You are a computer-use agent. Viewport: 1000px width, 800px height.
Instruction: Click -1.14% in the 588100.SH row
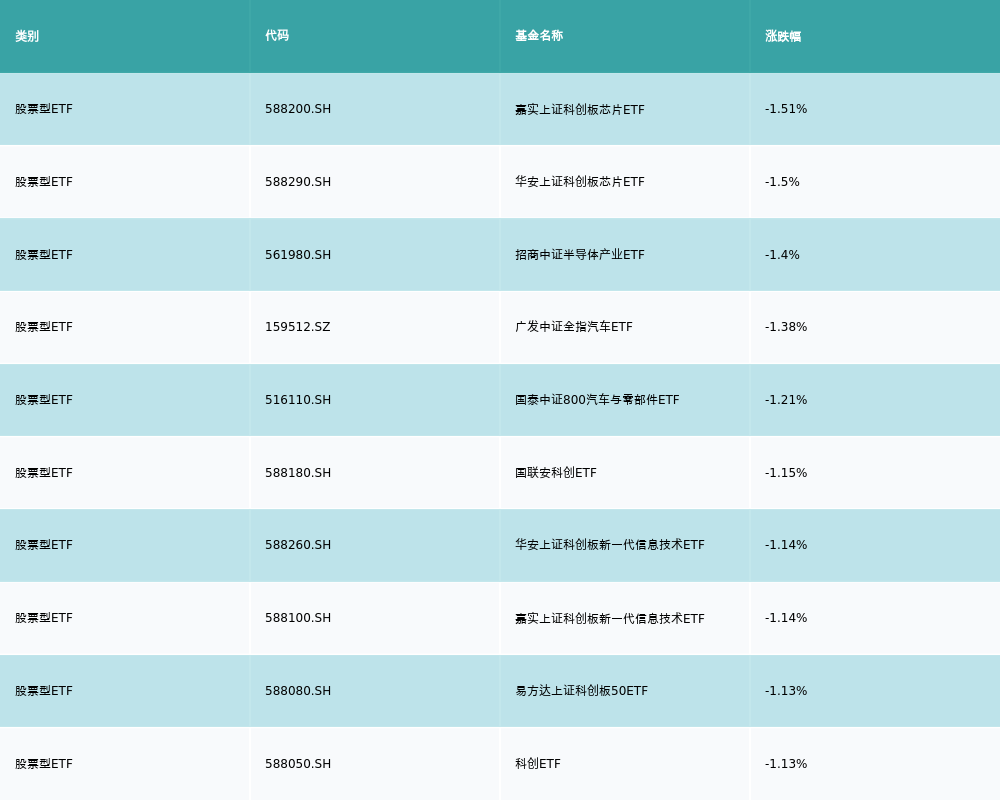[x=786, y=618]
